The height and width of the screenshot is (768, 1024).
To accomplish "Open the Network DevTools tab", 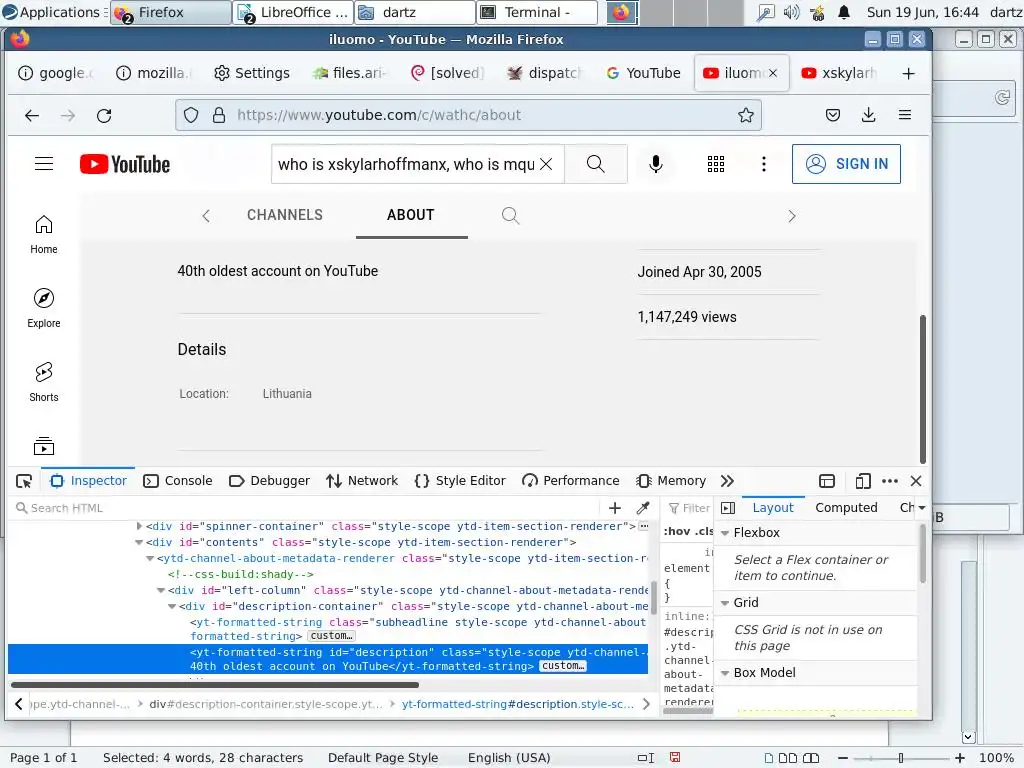I will [362, 481].
